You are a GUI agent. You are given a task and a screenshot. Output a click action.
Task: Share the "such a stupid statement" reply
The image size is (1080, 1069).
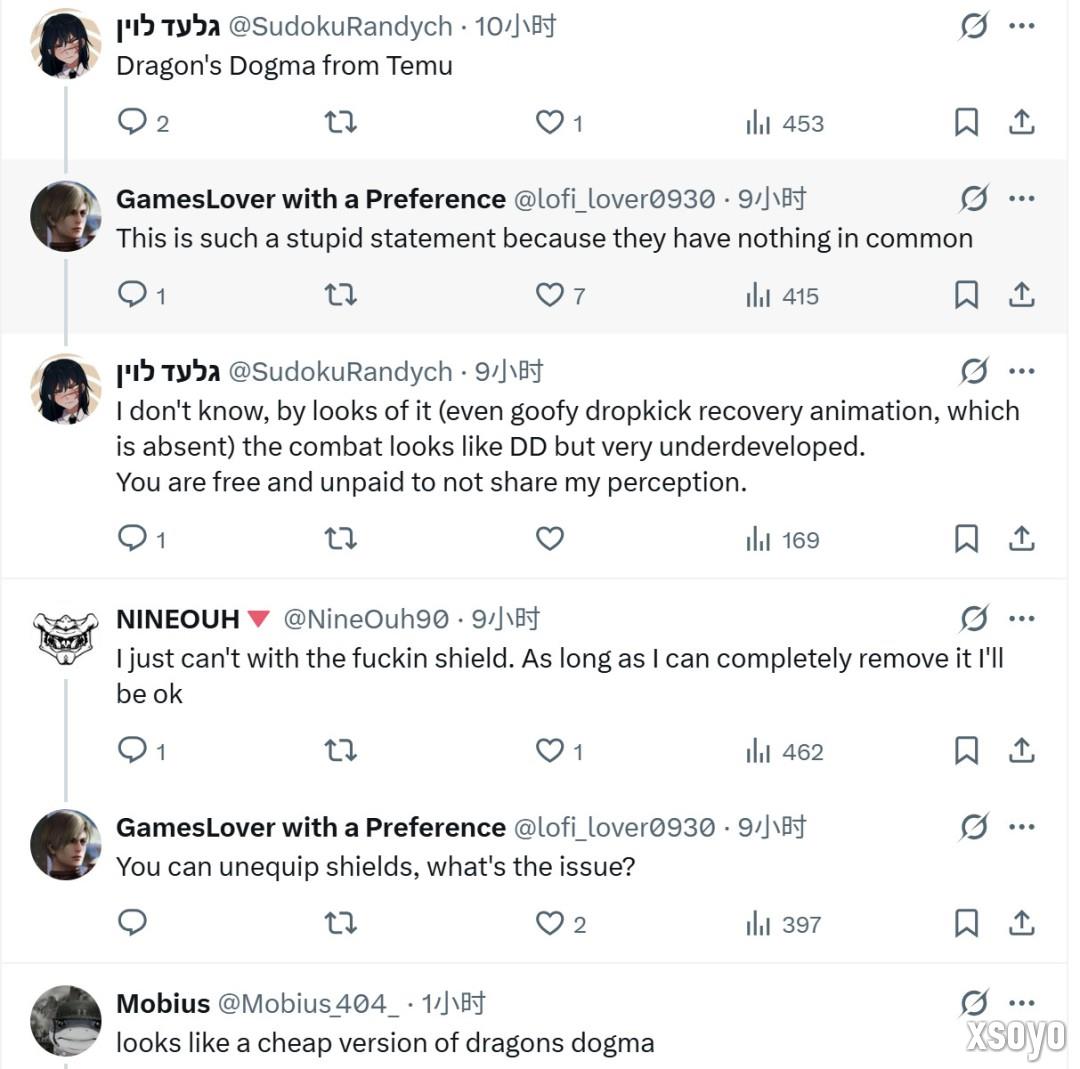1020,295
